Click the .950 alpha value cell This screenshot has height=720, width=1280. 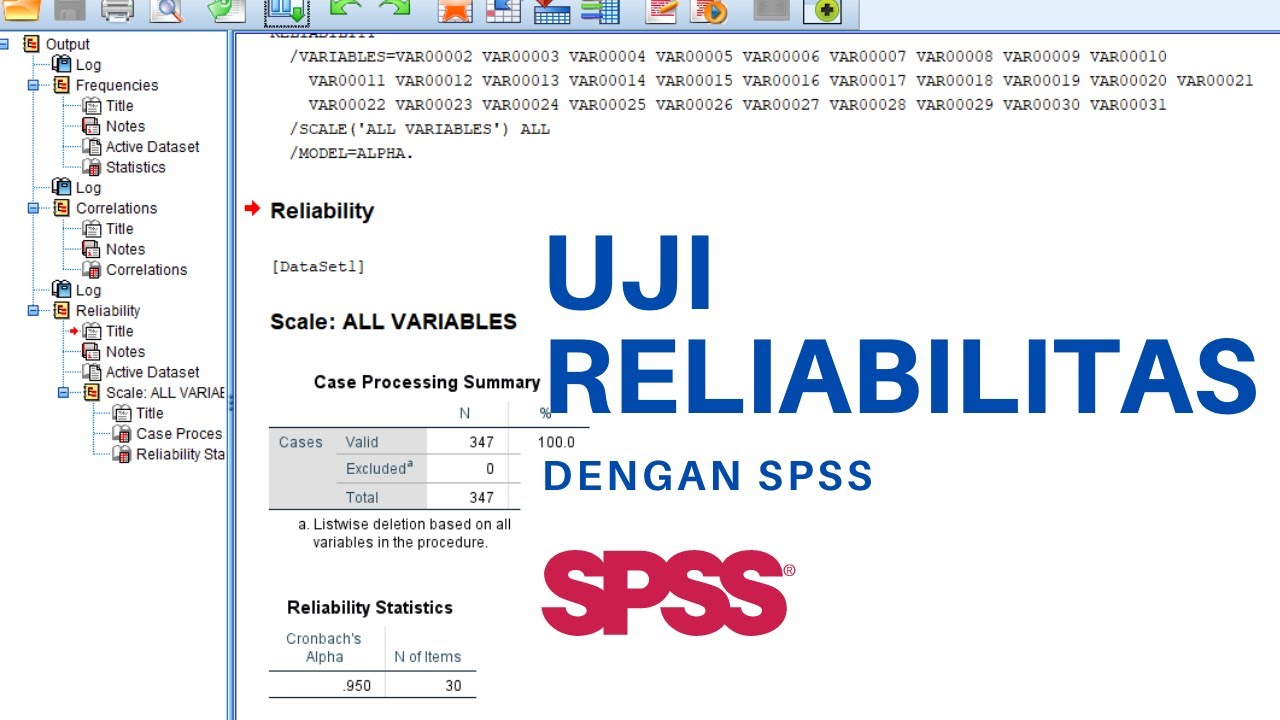(356, 686)
